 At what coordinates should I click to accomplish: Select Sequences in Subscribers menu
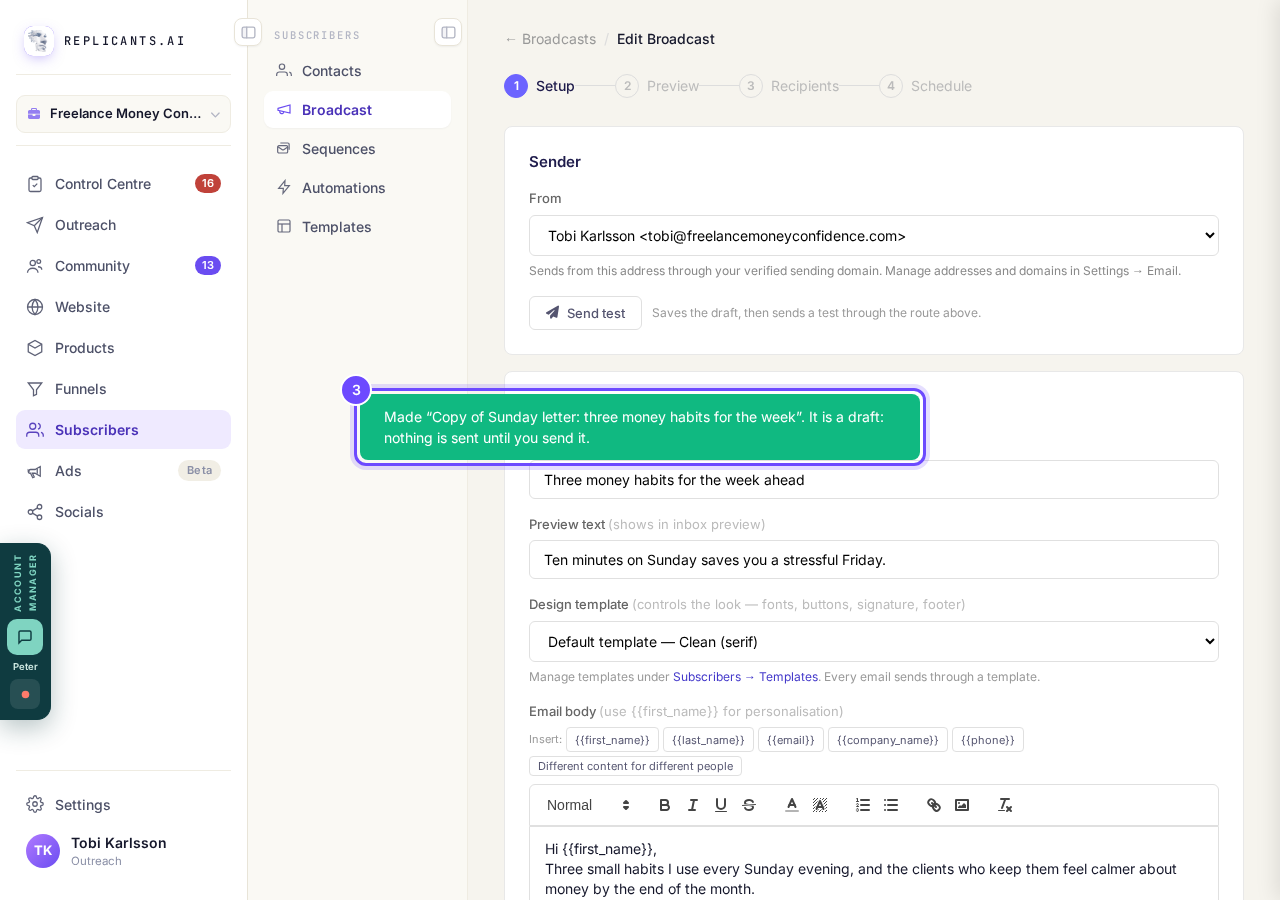[x=357, y=149]
